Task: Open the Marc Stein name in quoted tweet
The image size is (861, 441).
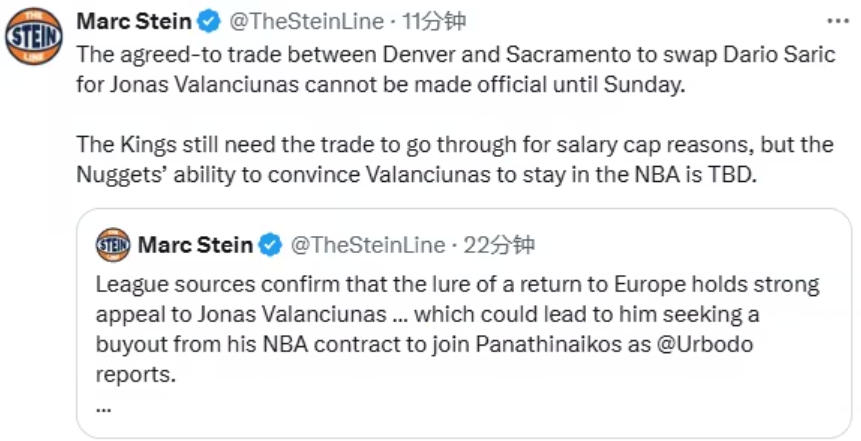Action: tap(195, 244)
